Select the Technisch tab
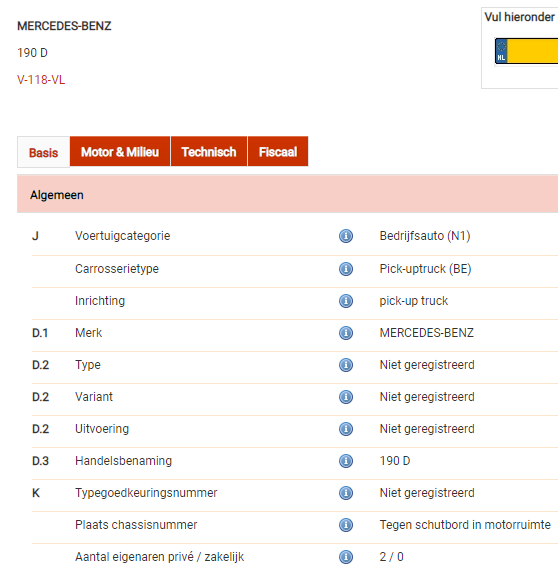 pyautogui.click(x=209, y=151)
